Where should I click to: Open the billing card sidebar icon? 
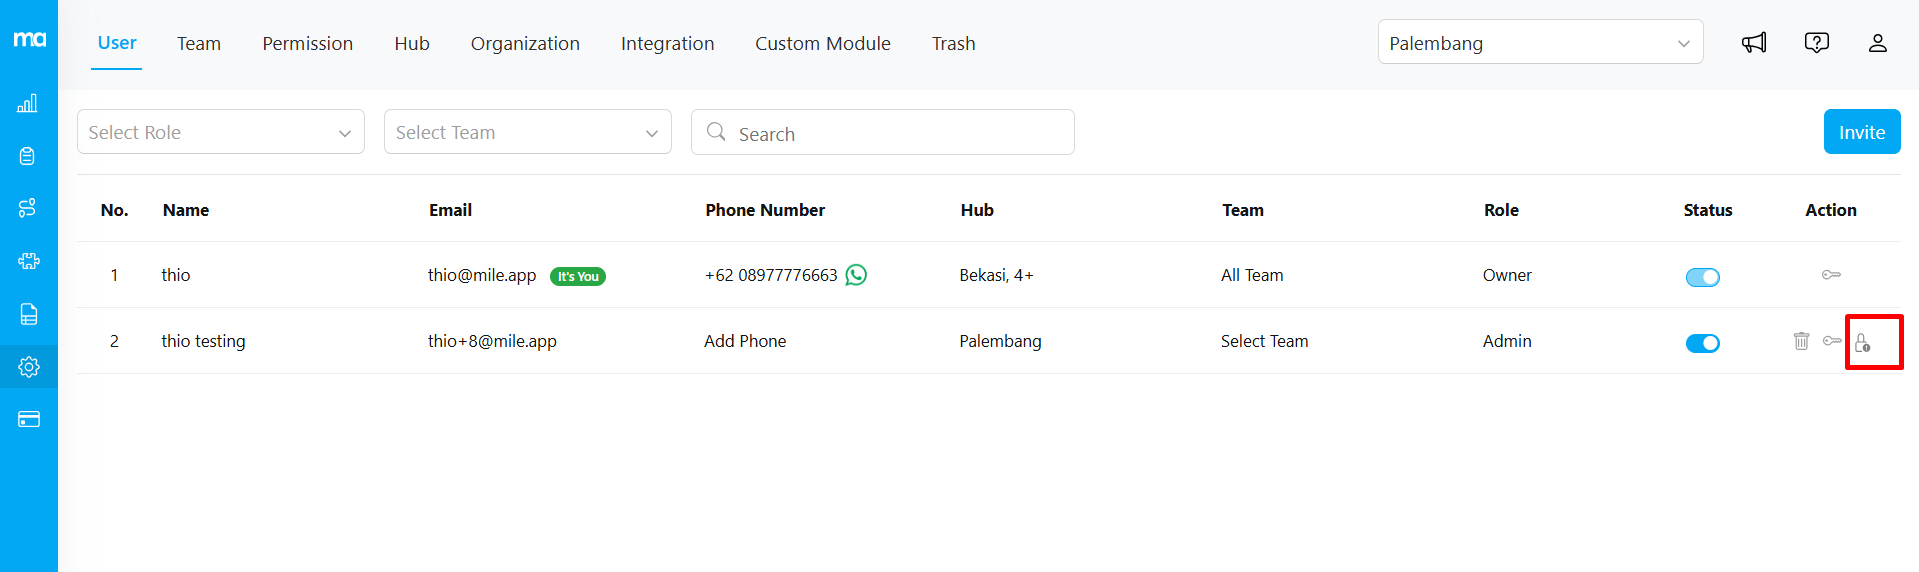tap(29, 419)
